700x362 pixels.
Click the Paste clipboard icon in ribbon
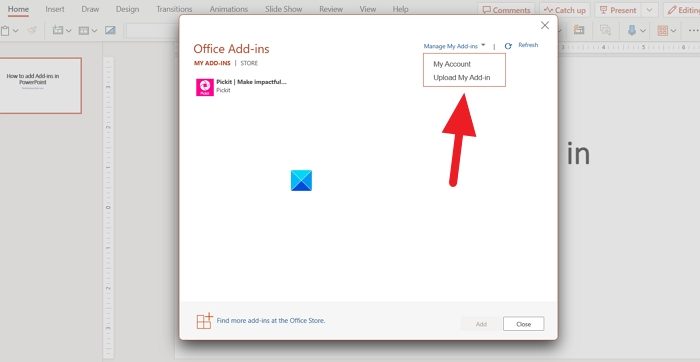[4, 30]
